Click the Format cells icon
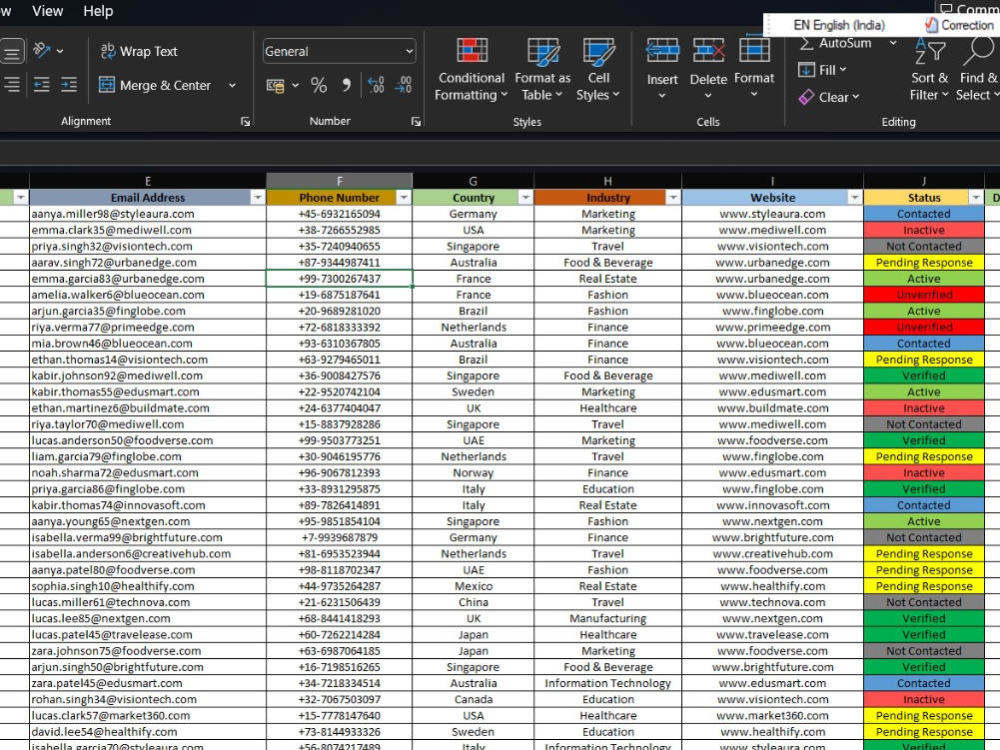Screen dimensions: 1000x750 tap(754, 50)
